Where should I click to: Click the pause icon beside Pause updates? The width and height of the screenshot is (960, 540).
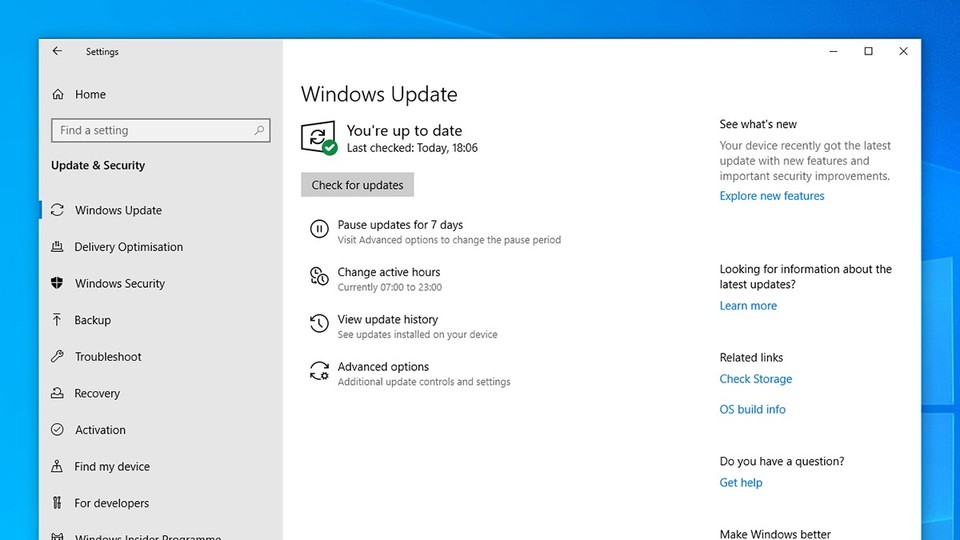point(319,229)
